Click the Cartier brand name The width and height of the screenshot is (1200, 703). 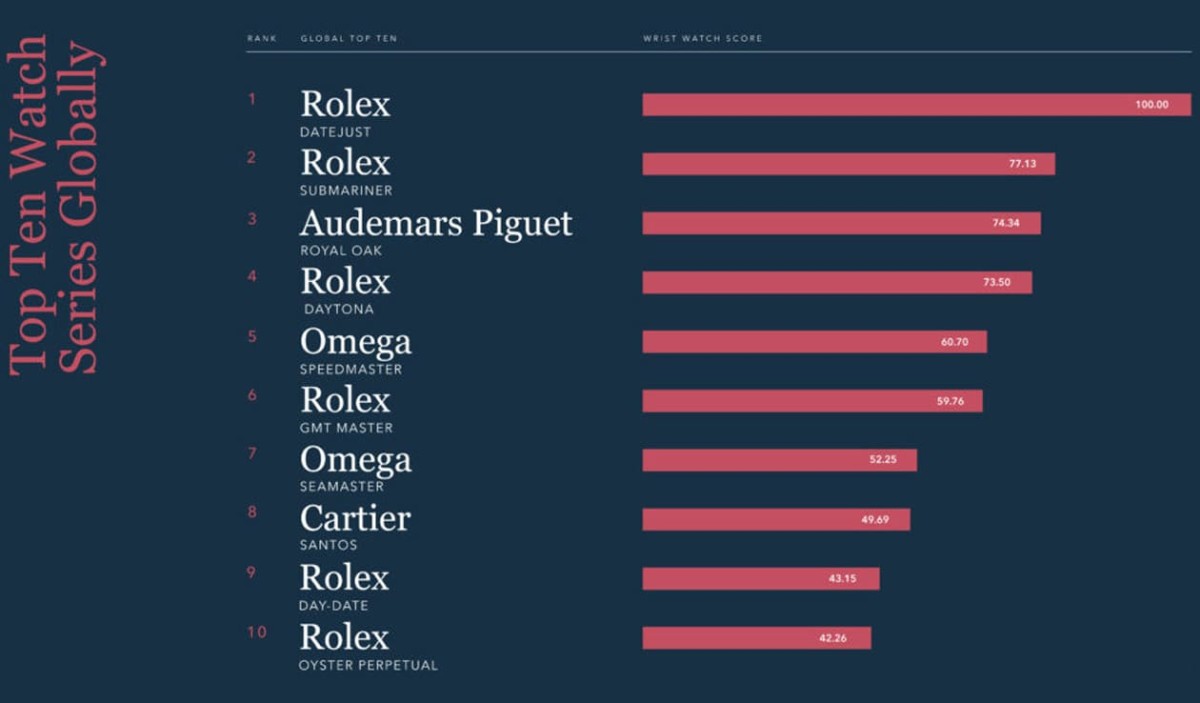355,518
